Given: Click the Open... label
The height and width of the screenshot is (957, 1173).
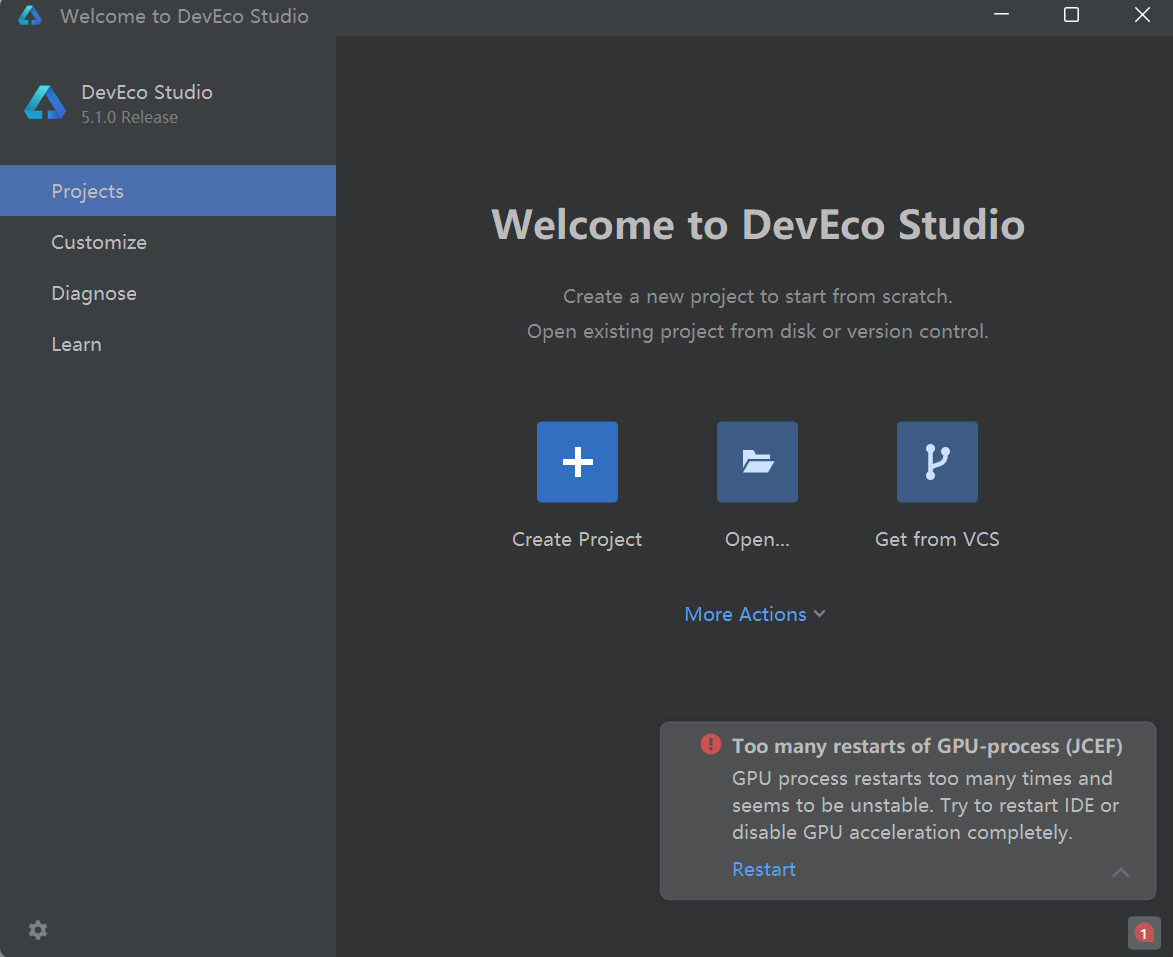Looking at the screenshot, I should pyautogui.click(x=757, y=539).
